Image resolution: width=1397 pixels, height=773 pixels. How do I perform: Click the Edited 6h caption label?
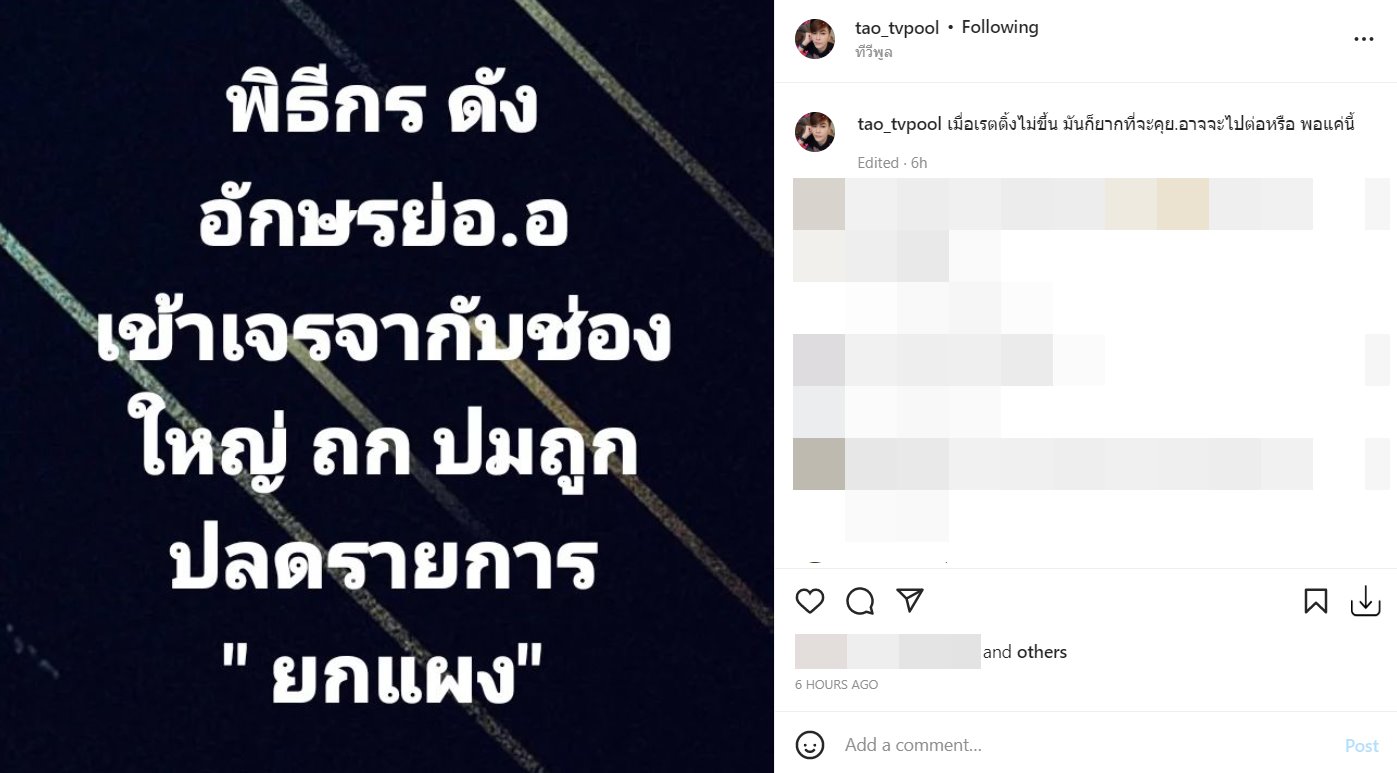892,163
